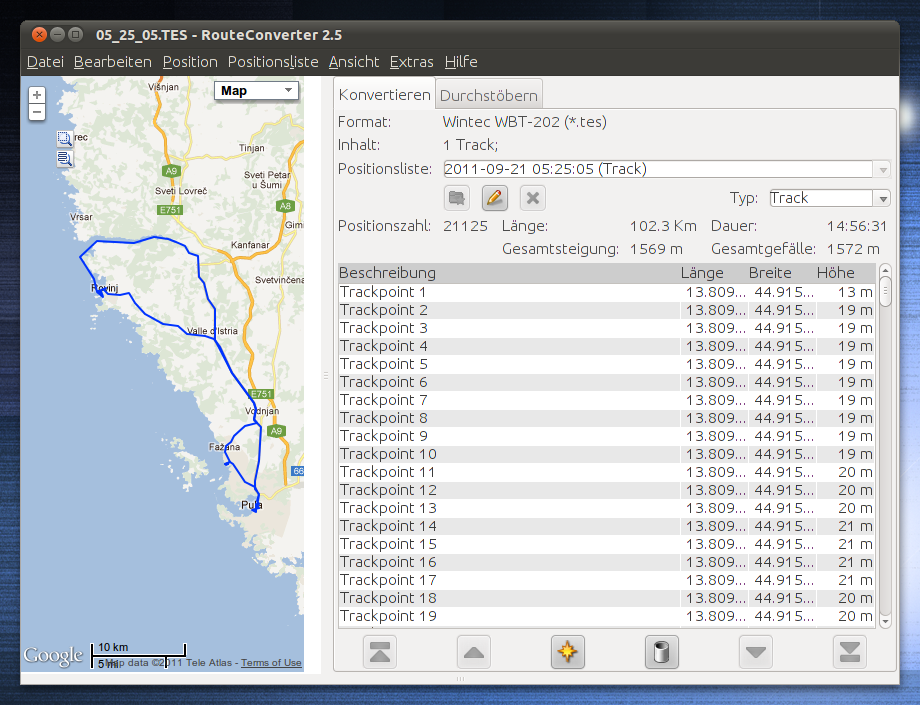920x705 pixels.
Task: Click the new position star icon
Action: 569,653
